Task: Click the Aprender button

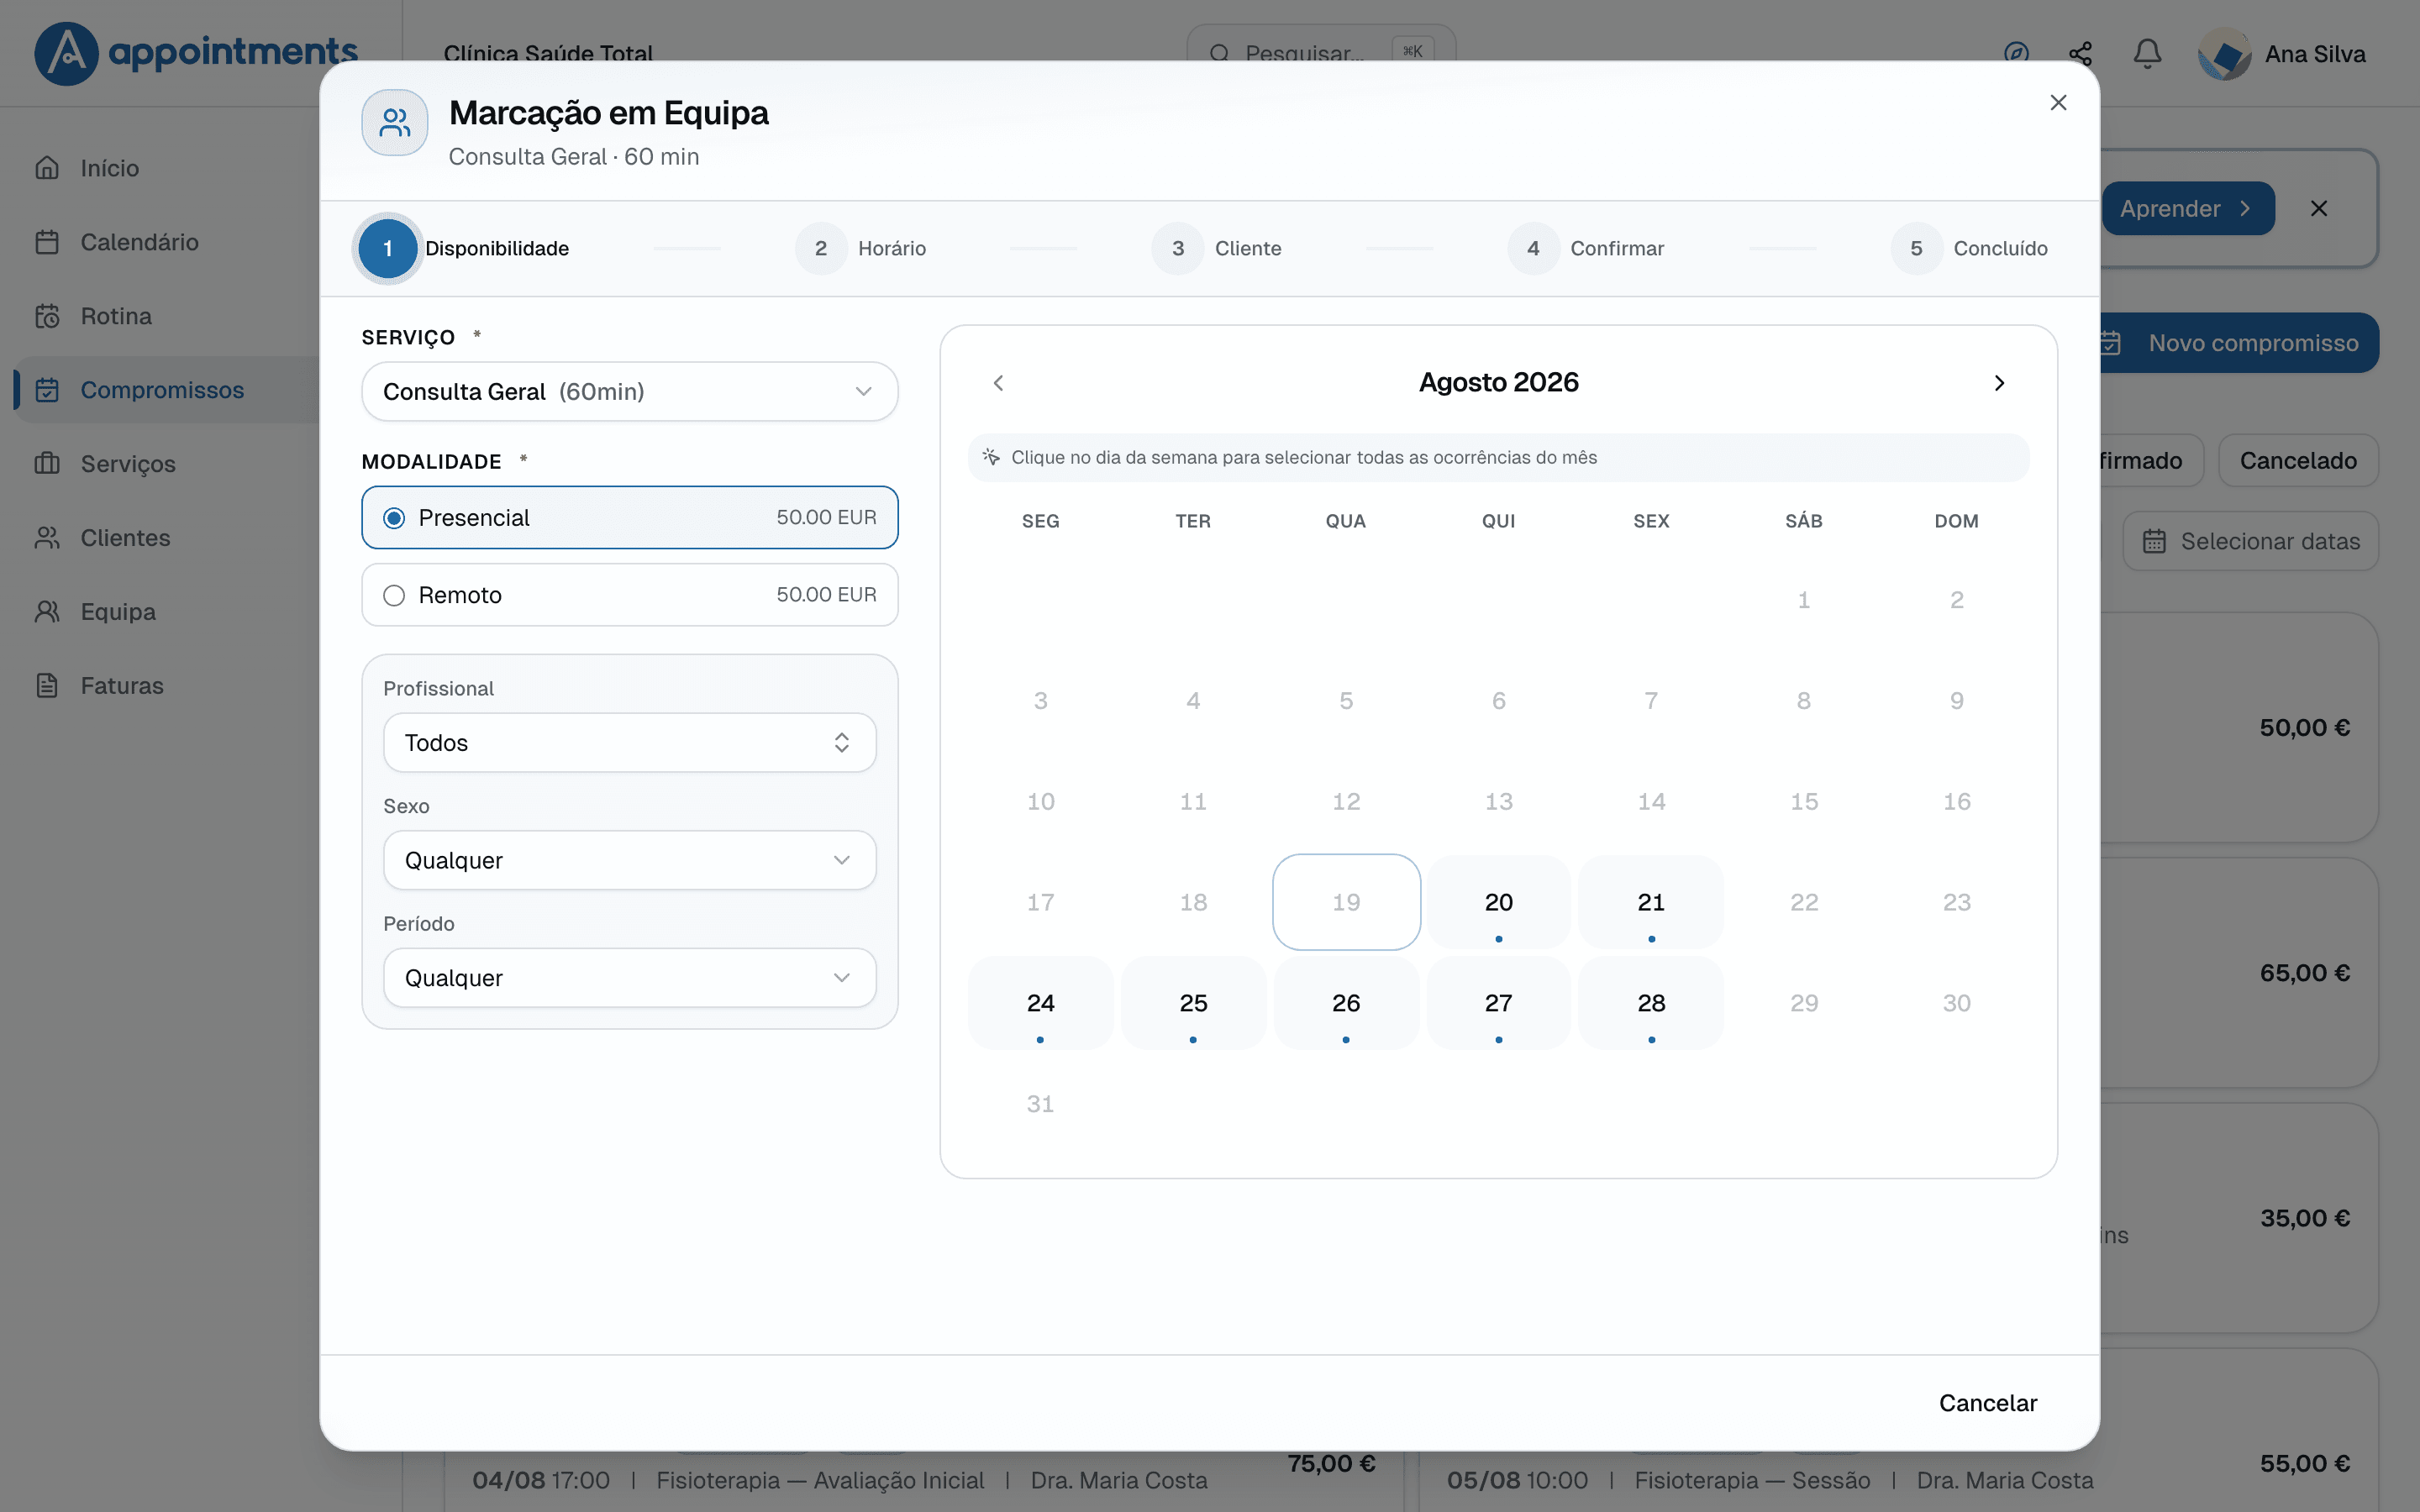Action: 2187,209
